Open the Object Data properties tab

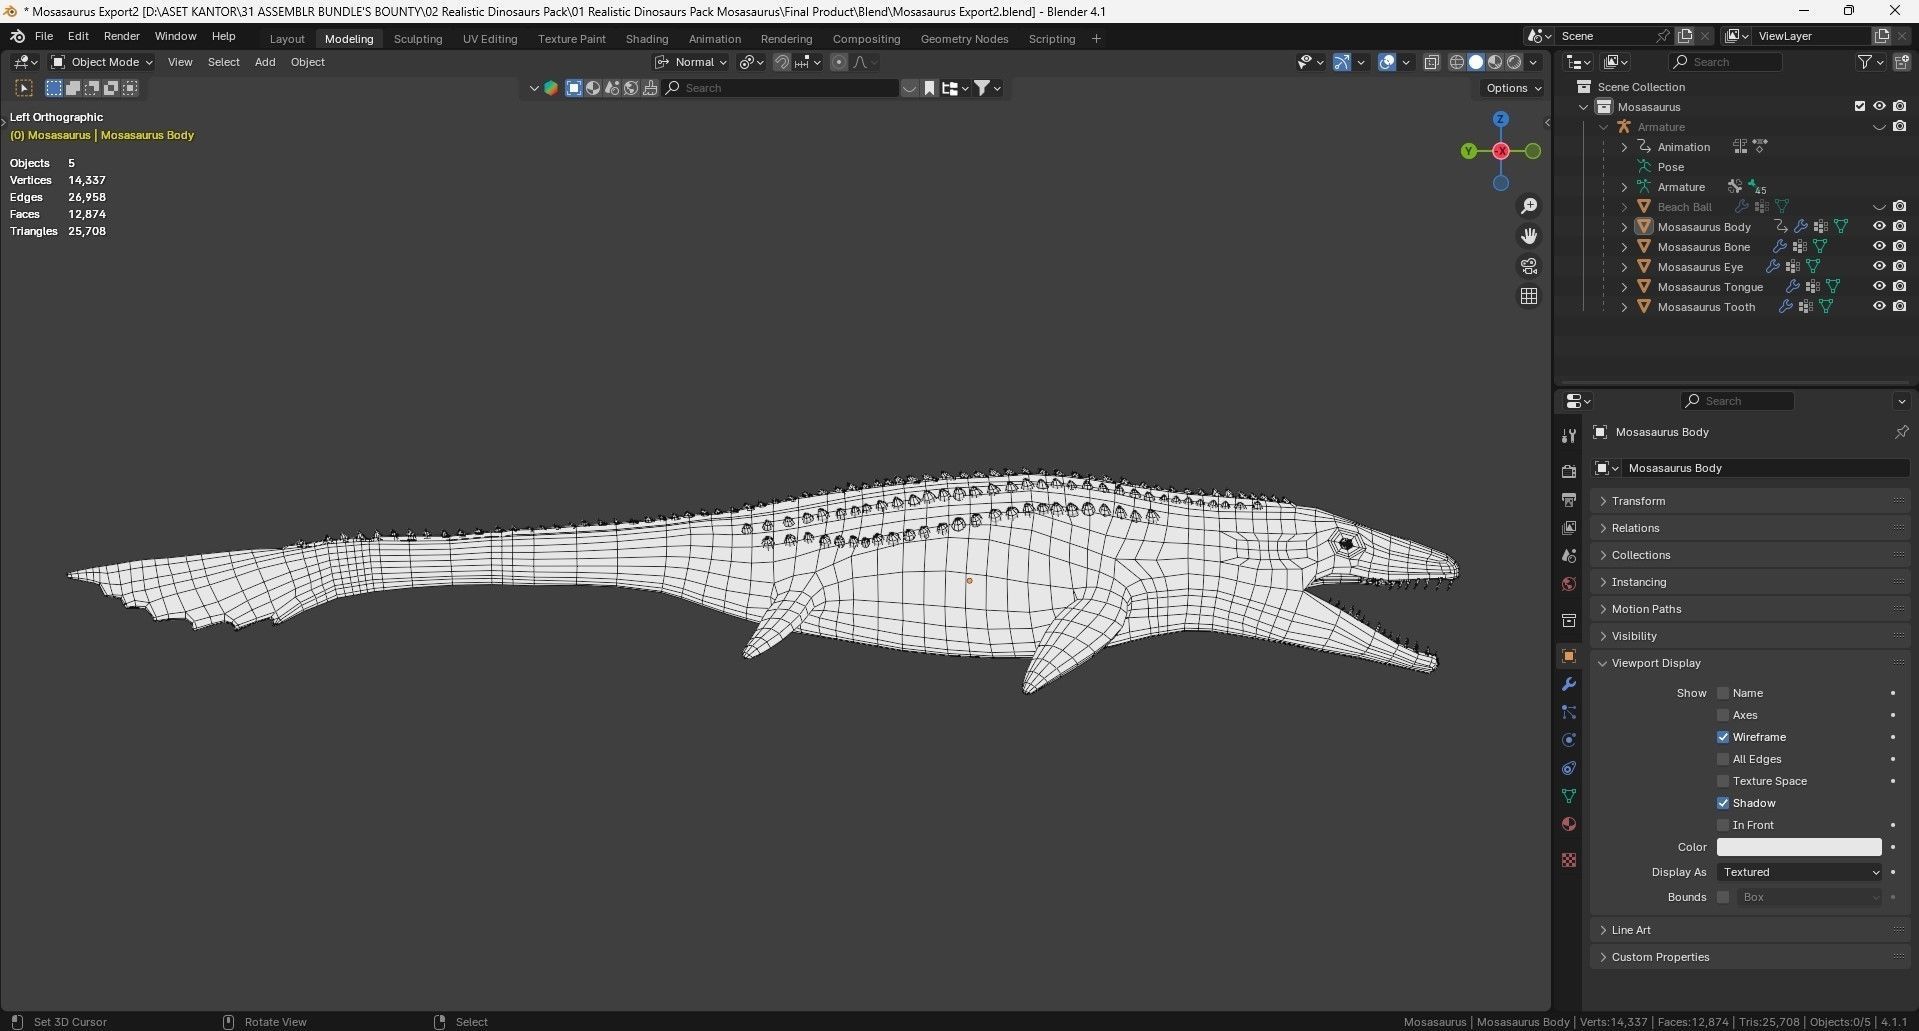(x=1568, y=796)
